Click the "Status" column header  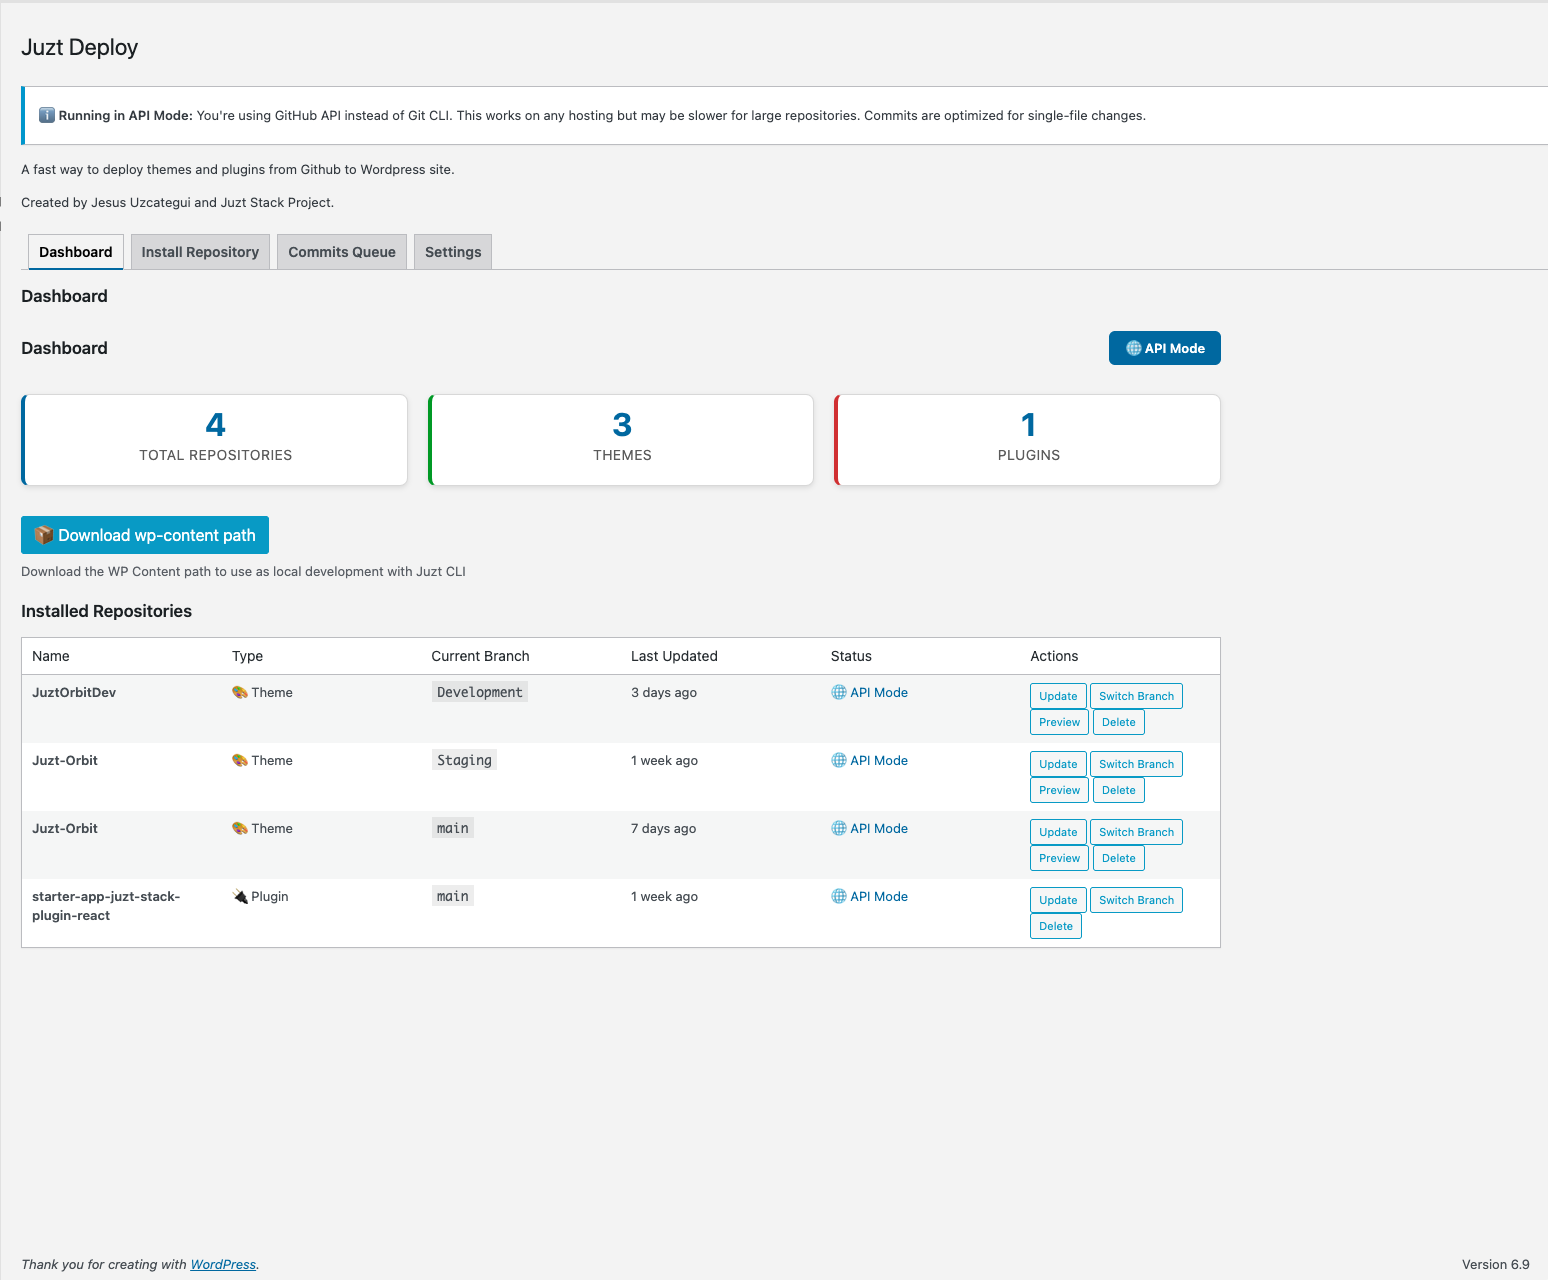coord(851,656)
